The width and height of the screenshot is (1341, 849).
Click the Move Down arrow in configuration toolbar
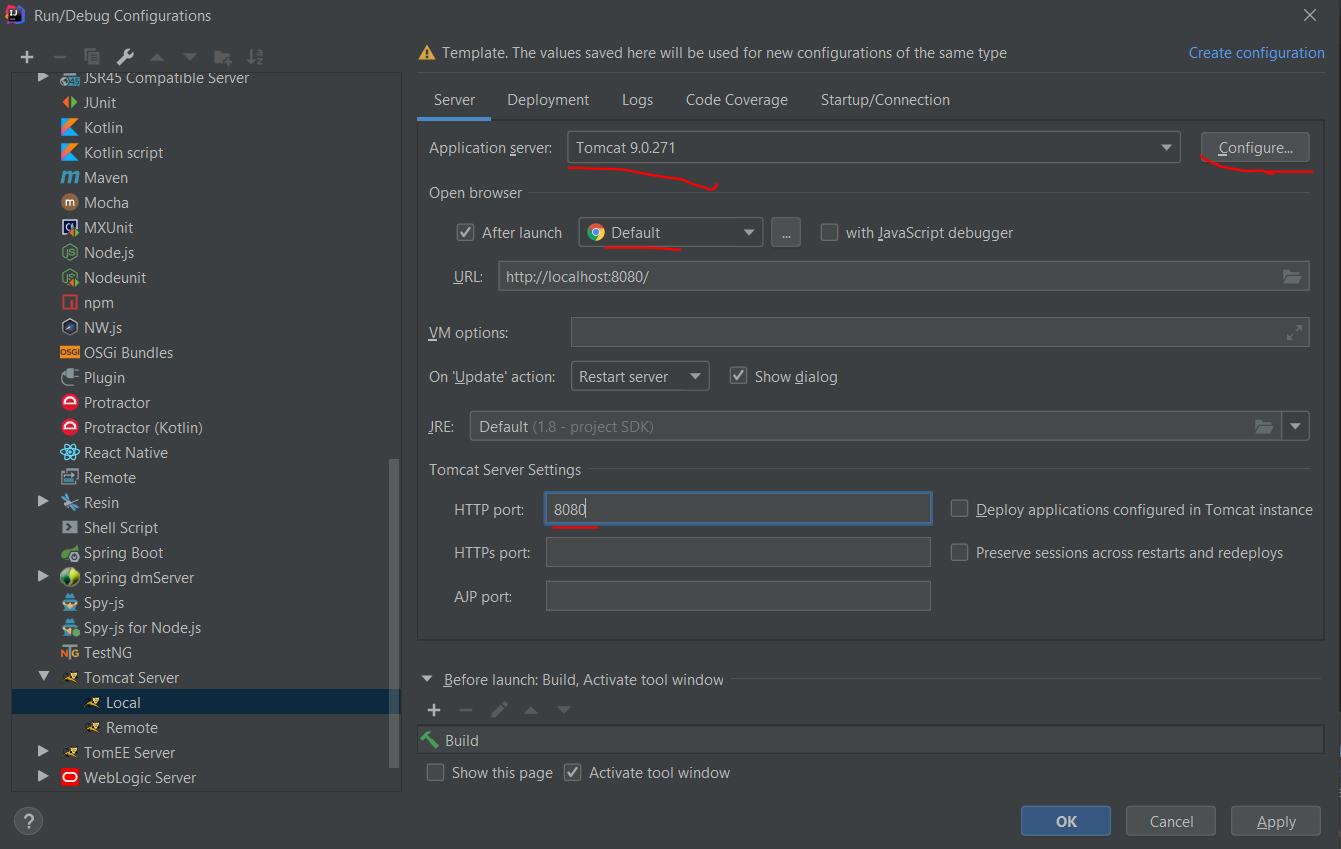coord(190,57)
